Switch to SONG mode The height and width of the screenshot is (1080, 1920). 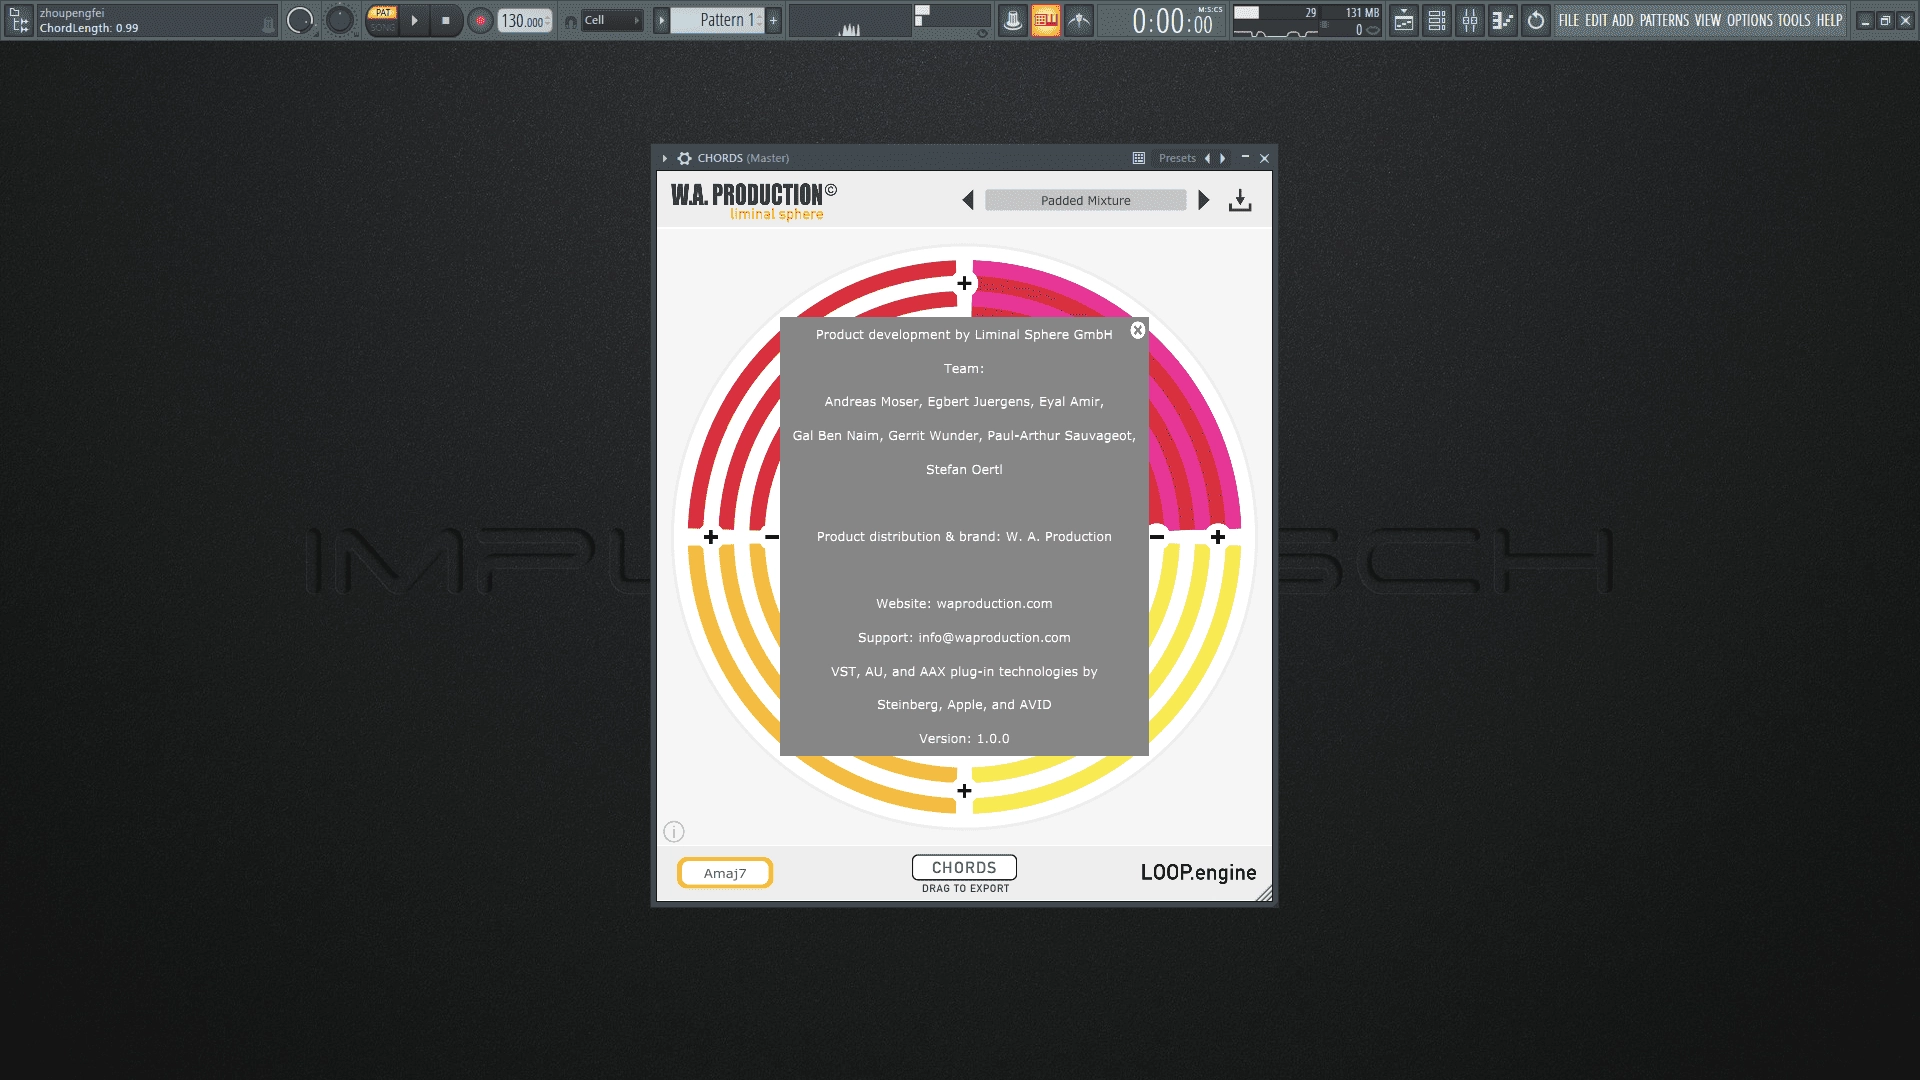tap(382, 27)
